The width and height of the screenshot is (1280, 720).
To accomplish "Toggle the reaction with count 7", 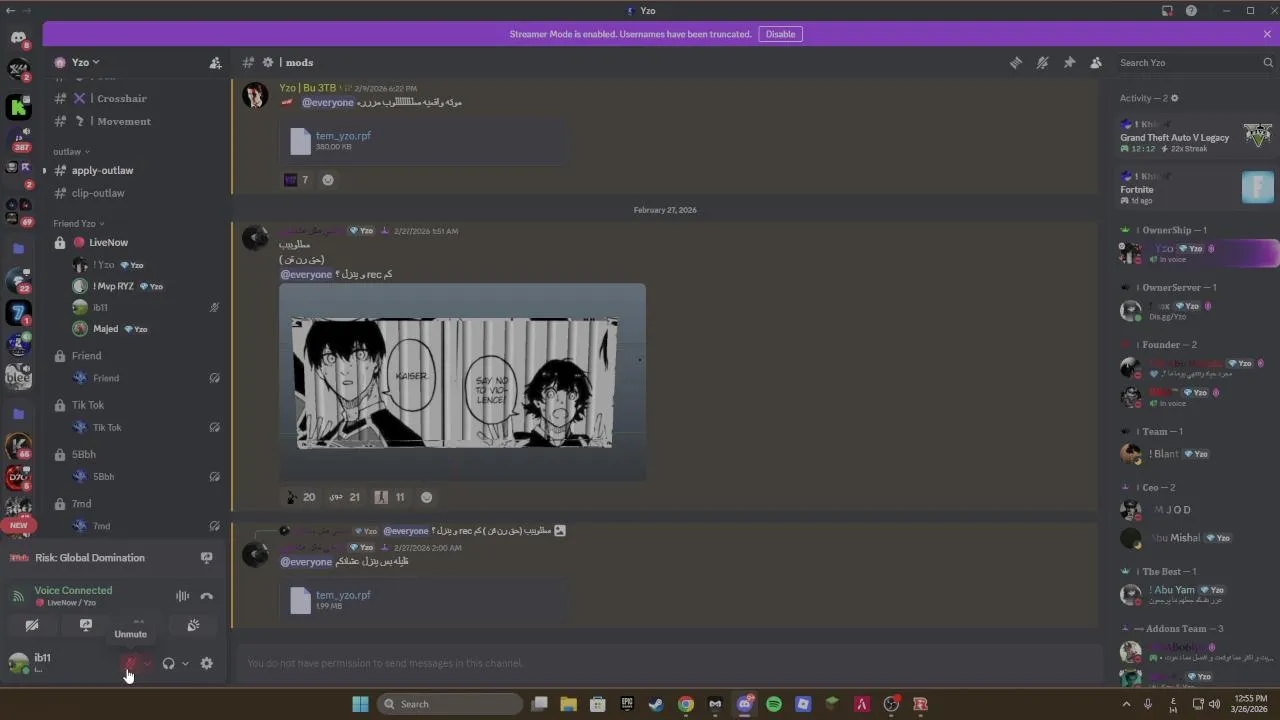I will (x=297, y=180).
